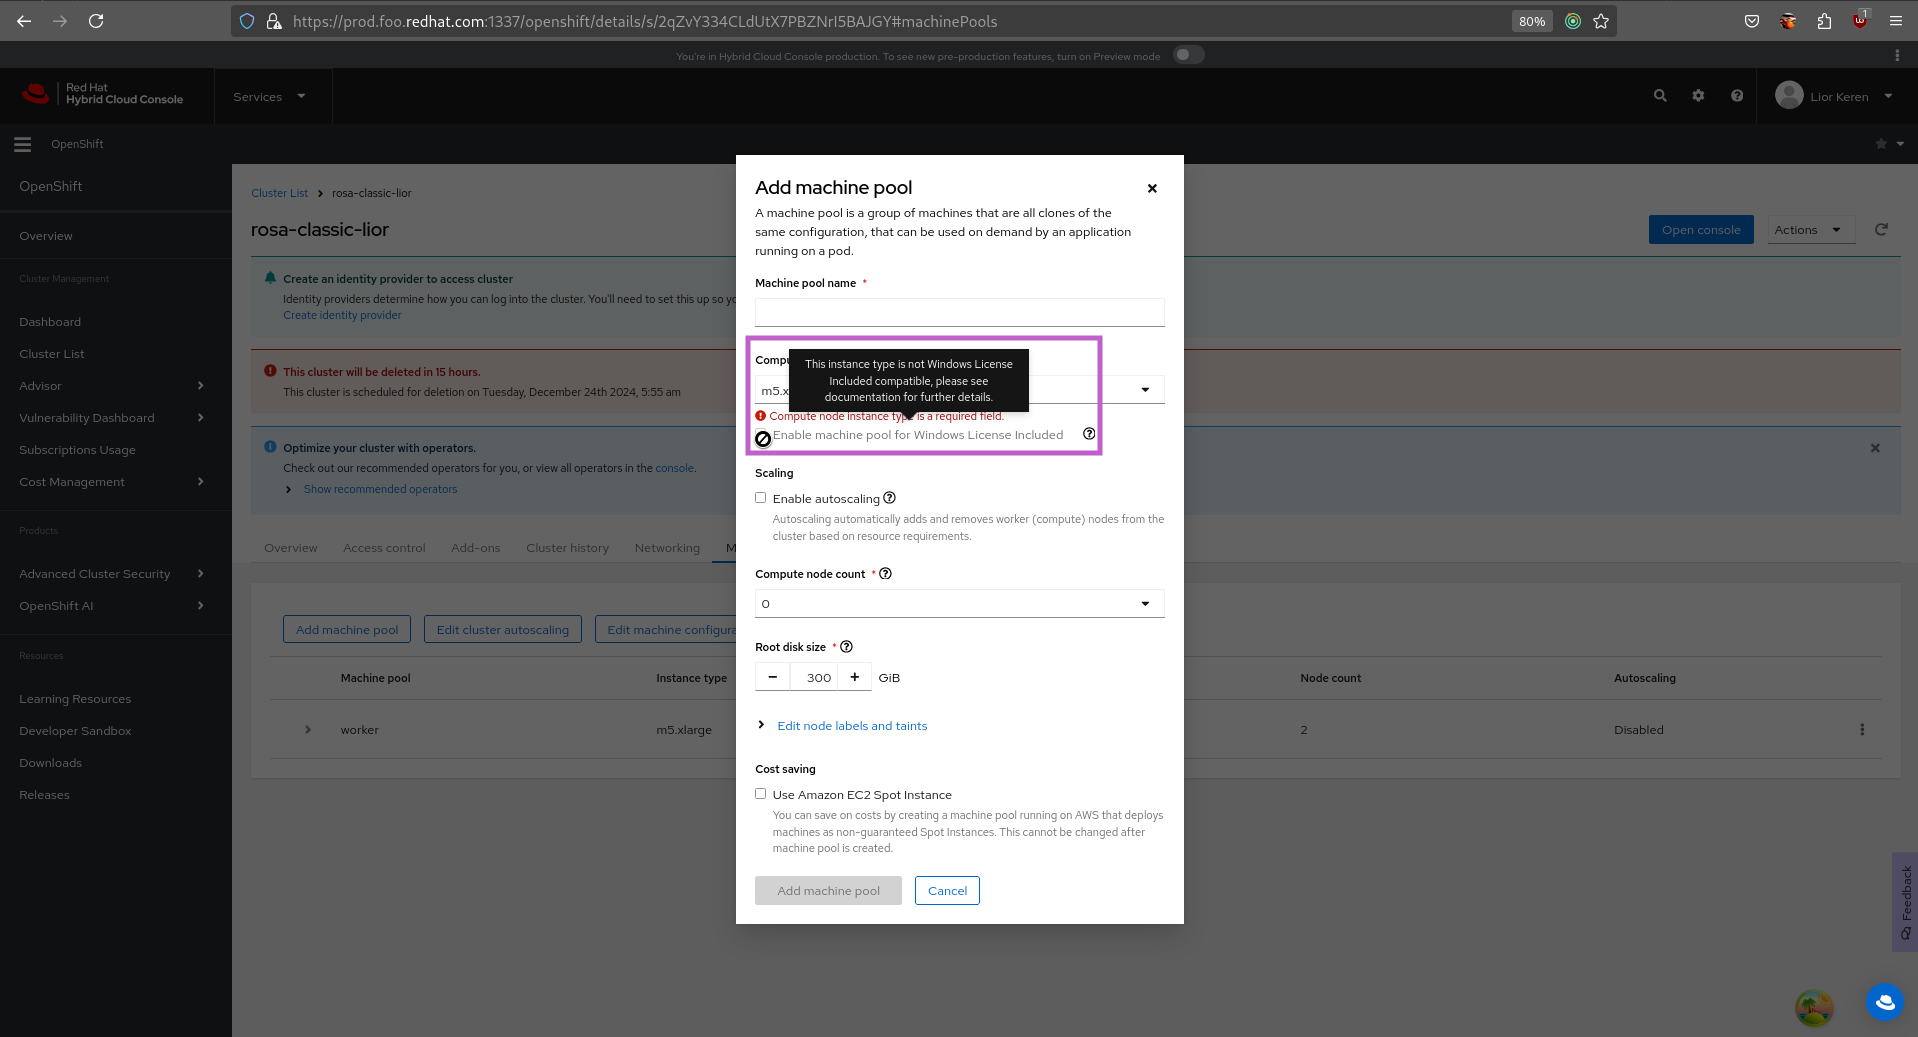Check Enable autoscaling checkbox

click(761, 498)
